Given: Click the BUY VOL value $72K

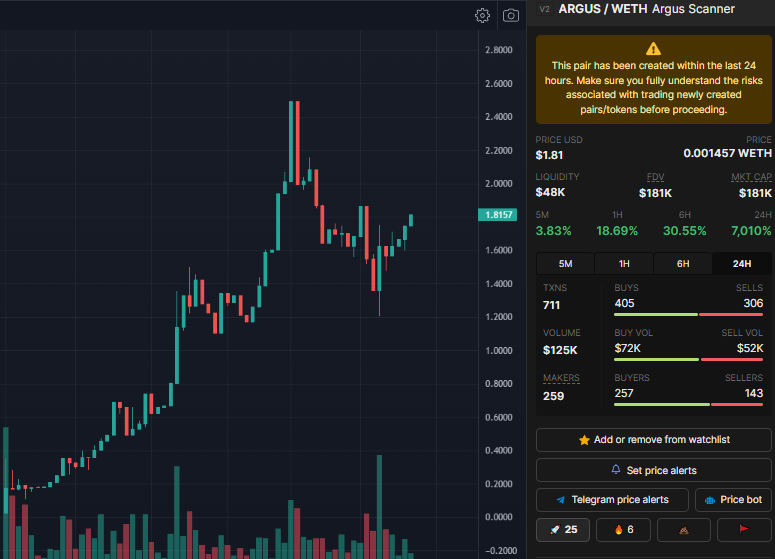Looking at the screenshot, I should (x=627, y=348).
